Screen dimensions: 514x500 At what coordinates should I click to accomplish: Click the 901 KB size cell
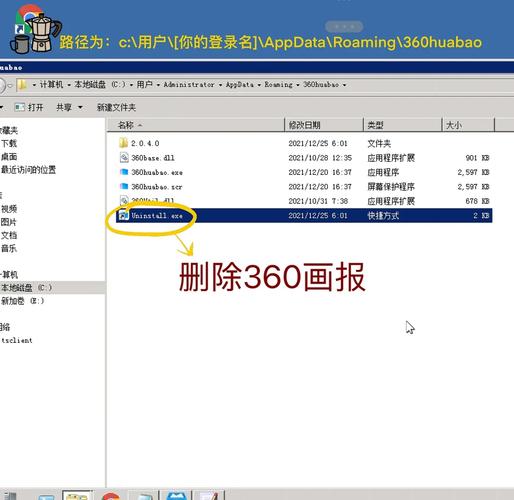(477, 158)
